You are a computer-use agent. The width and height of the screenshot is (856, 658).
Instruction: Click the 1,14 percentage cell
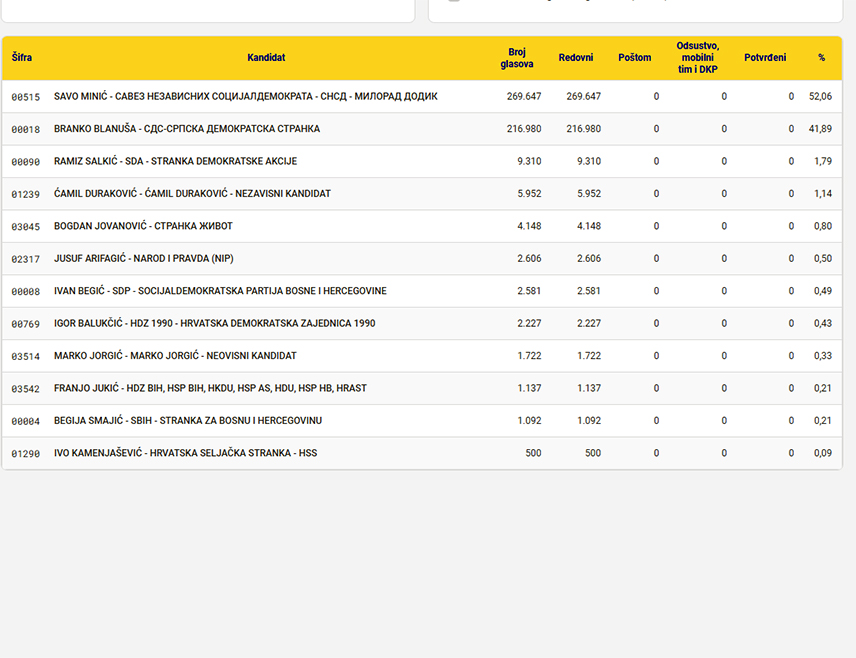823,193
